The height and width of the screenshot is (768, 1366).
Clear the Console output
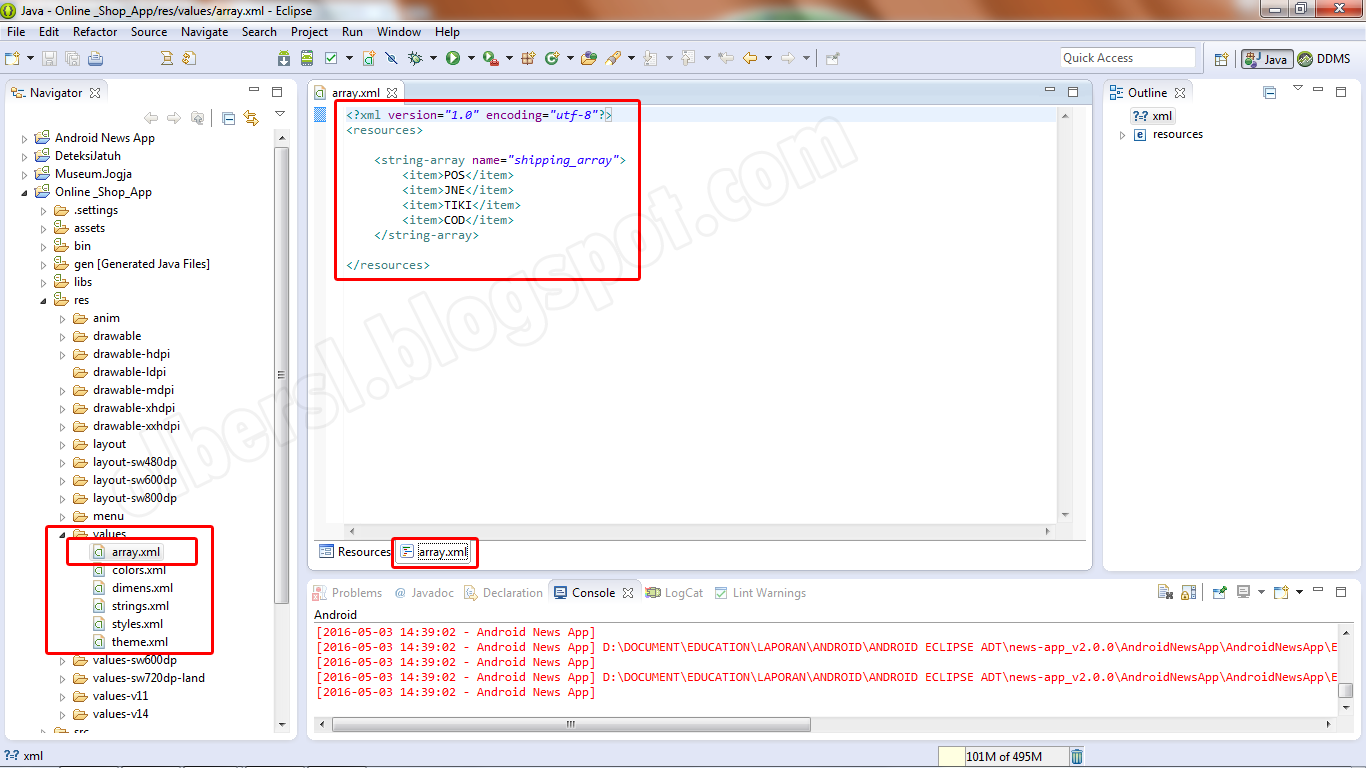tap(1165, 592)
